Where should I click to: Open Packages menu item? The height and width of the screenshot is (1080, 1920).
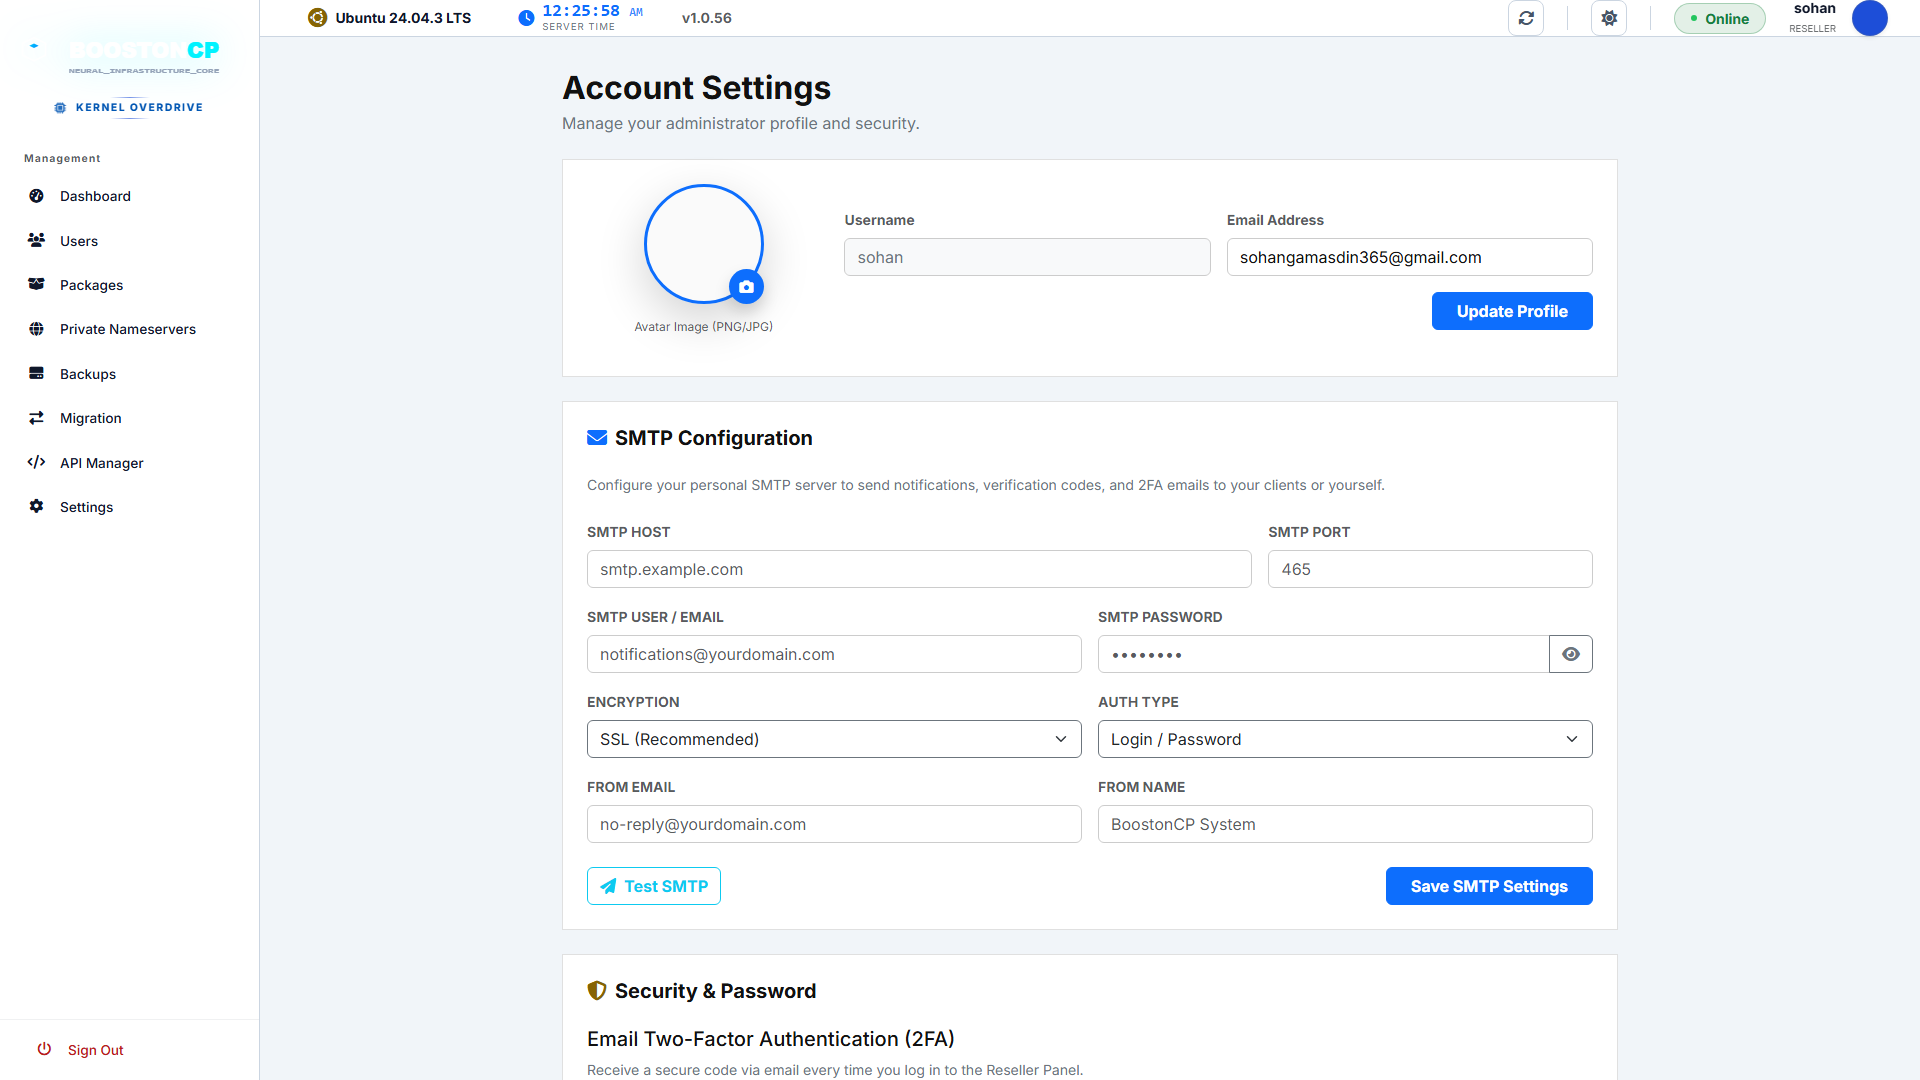tap(129, 285)
